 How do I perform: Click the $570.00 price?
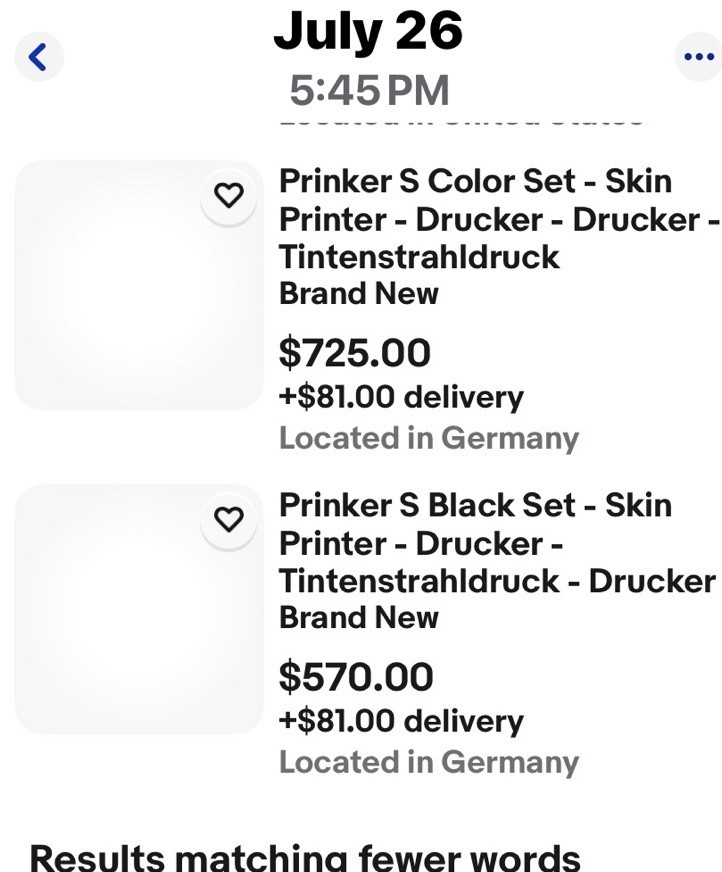click(355, 677)
